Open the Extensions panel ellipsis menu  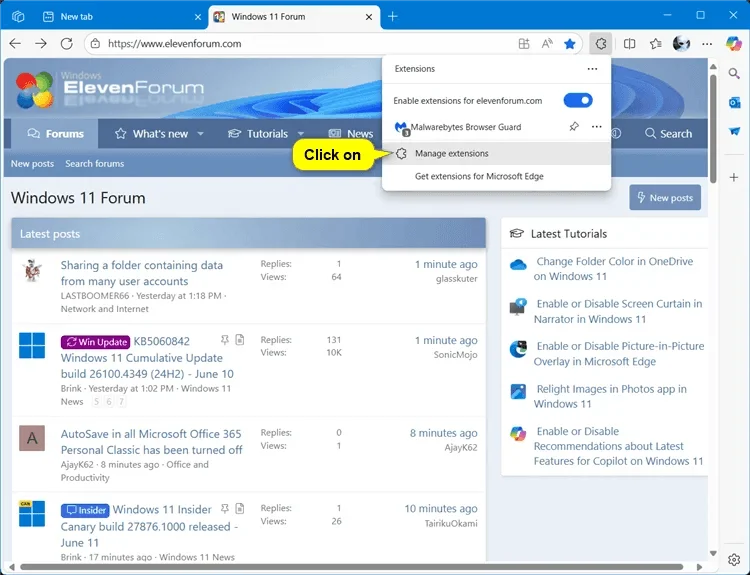pos(592,69)
